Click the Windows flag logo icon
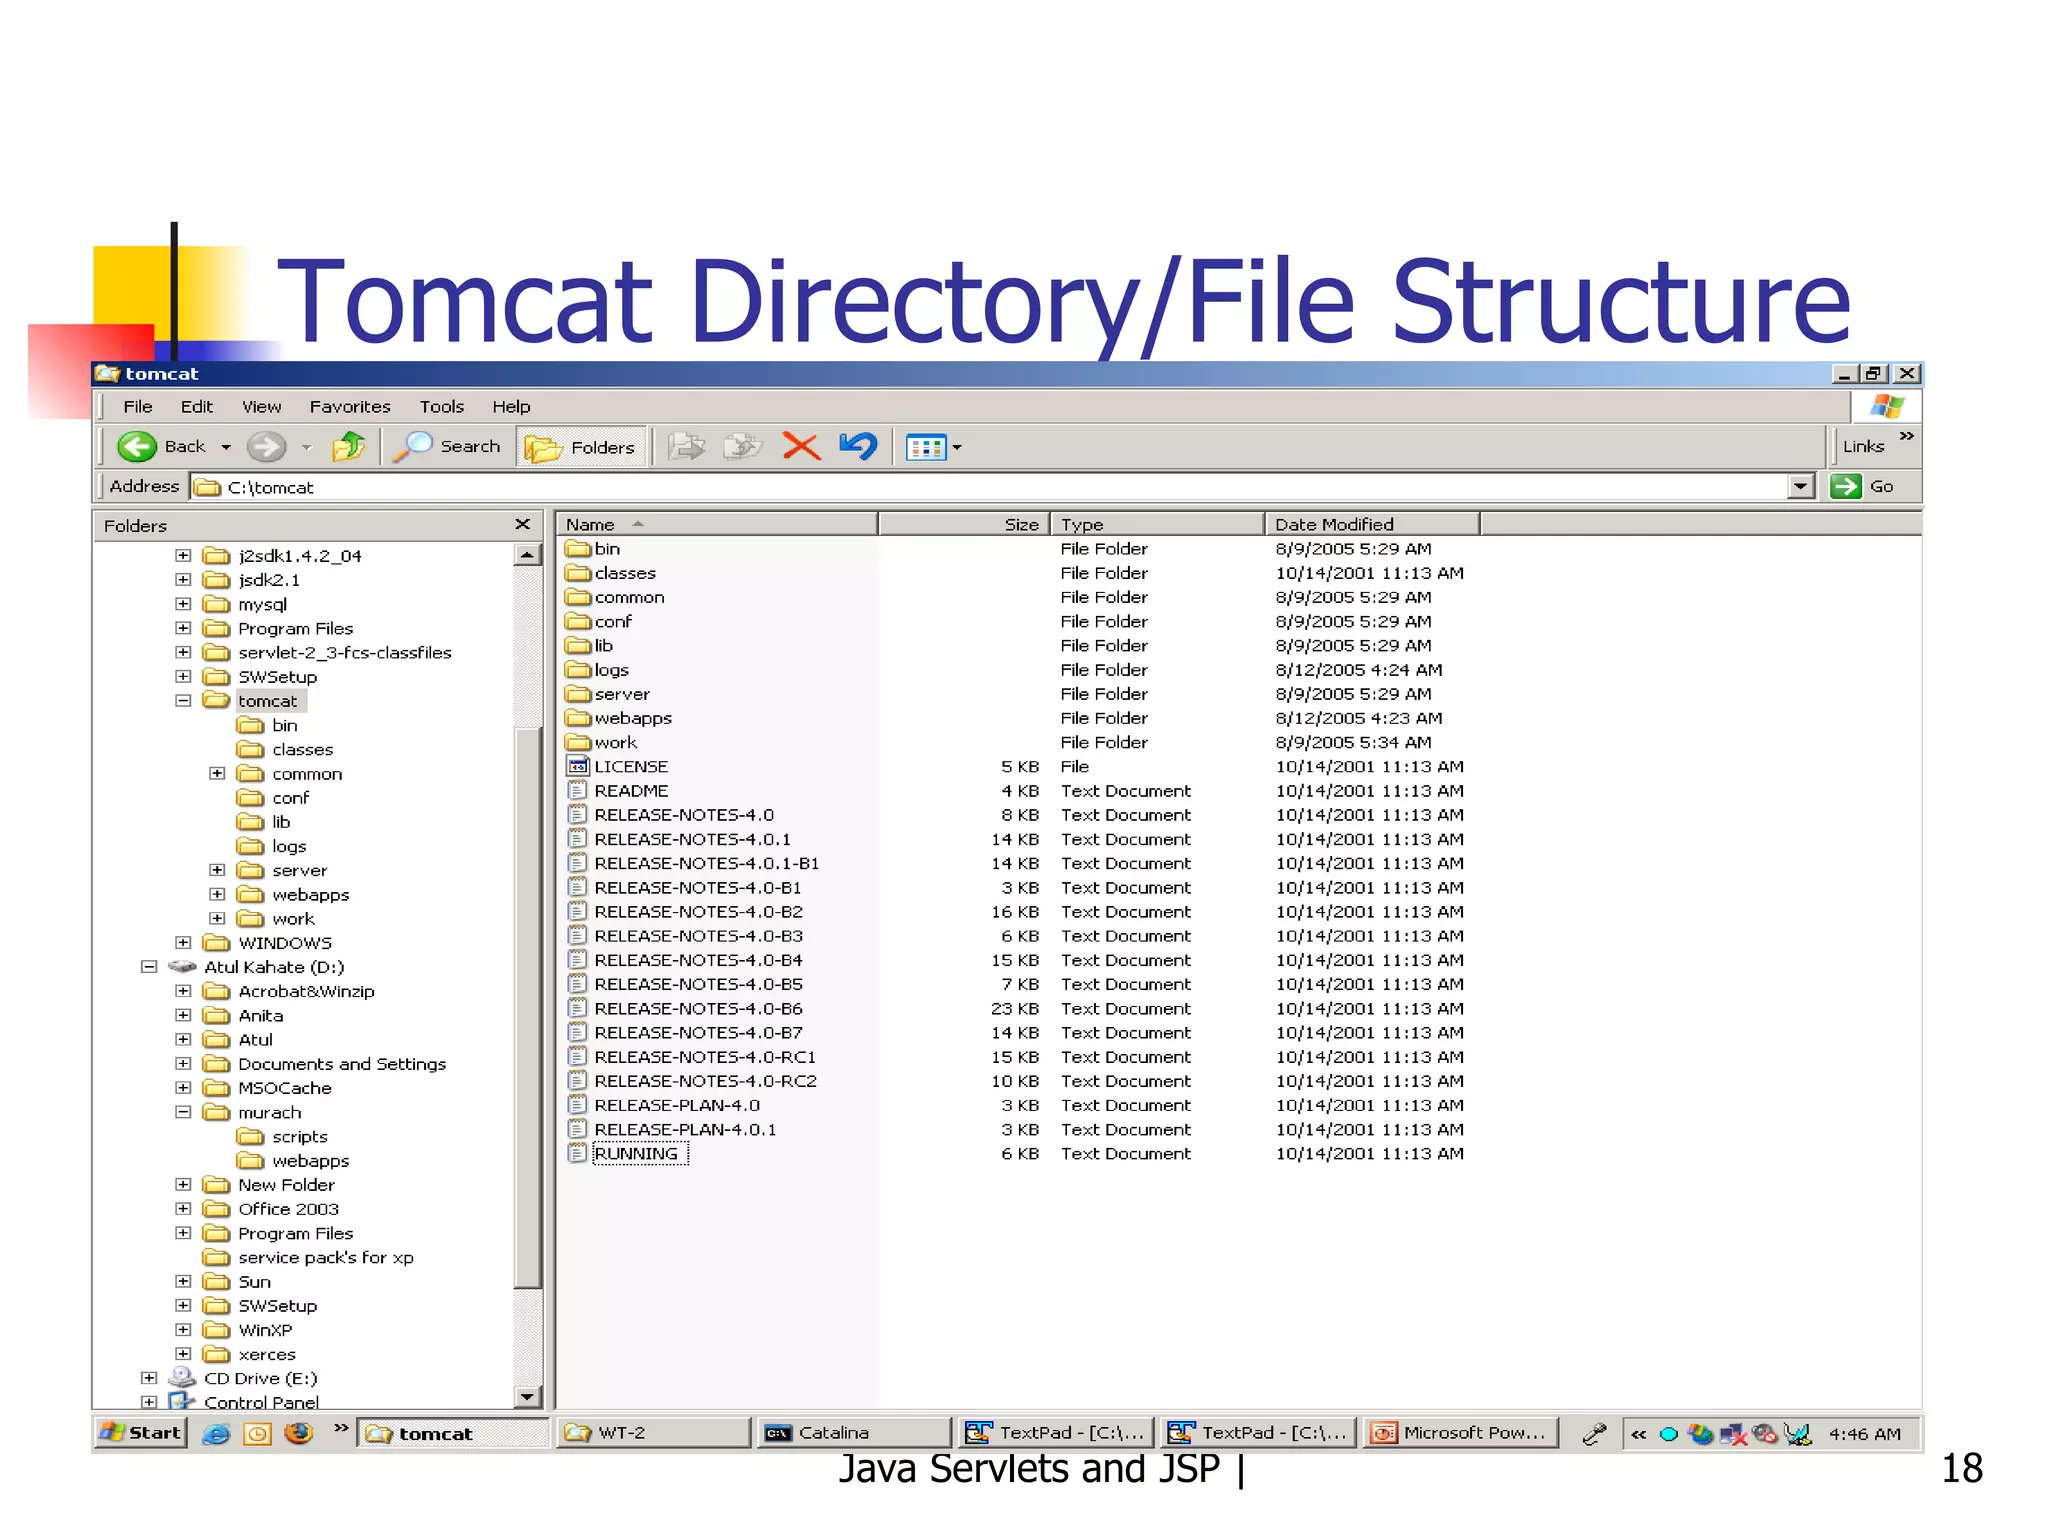The height and width of the screenshot is (1536, 2048). [1886, 407]
